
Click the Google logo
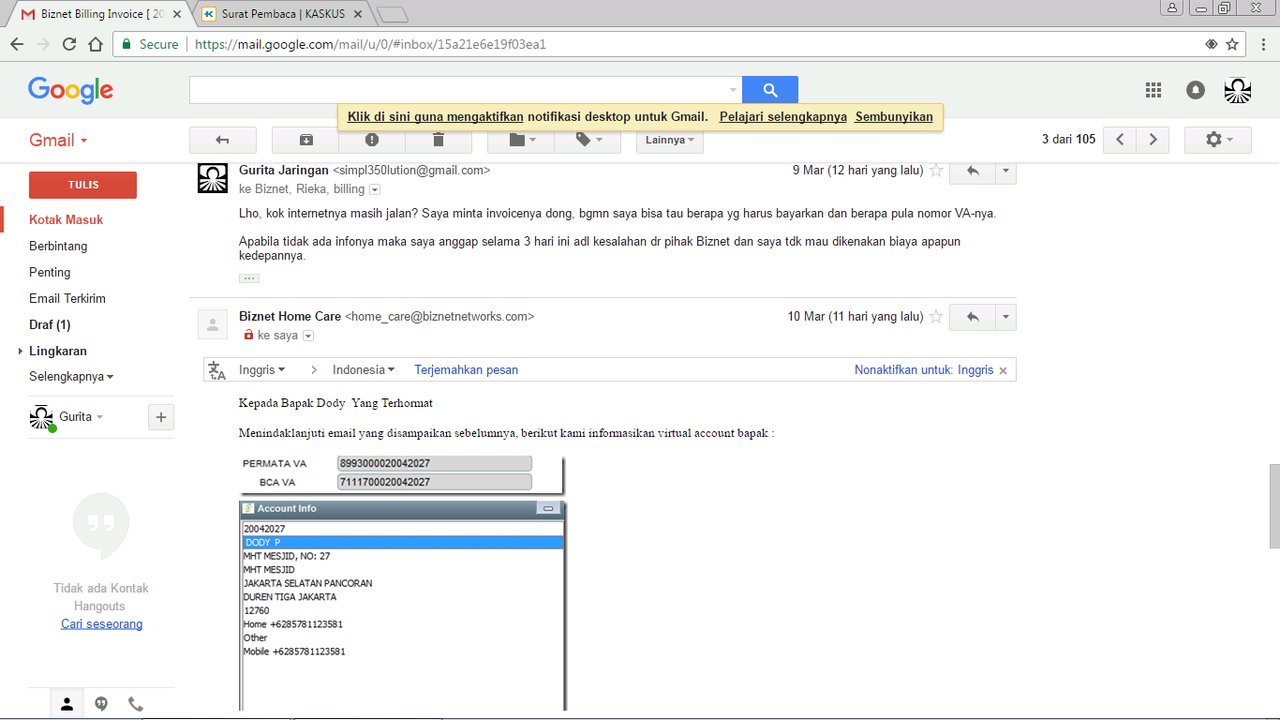click(x=70, y=90)
